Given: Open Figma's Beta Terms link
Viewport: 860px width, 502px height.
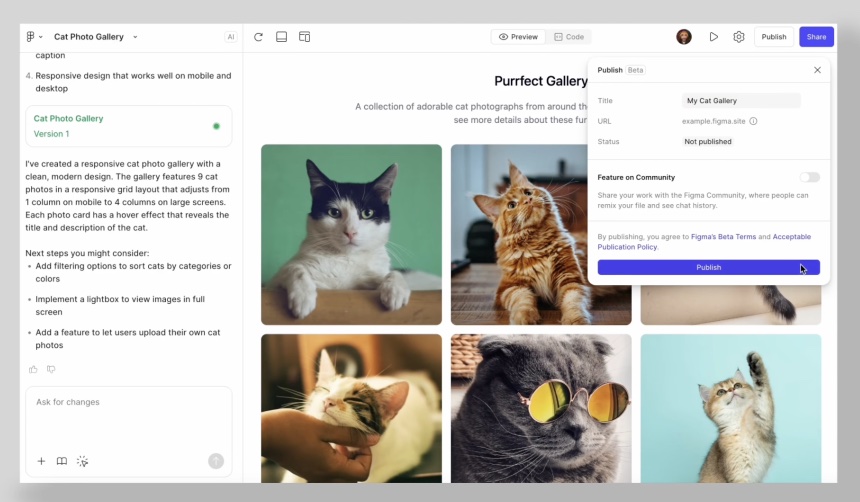Looking at the screenshot, I should point(723,236).
